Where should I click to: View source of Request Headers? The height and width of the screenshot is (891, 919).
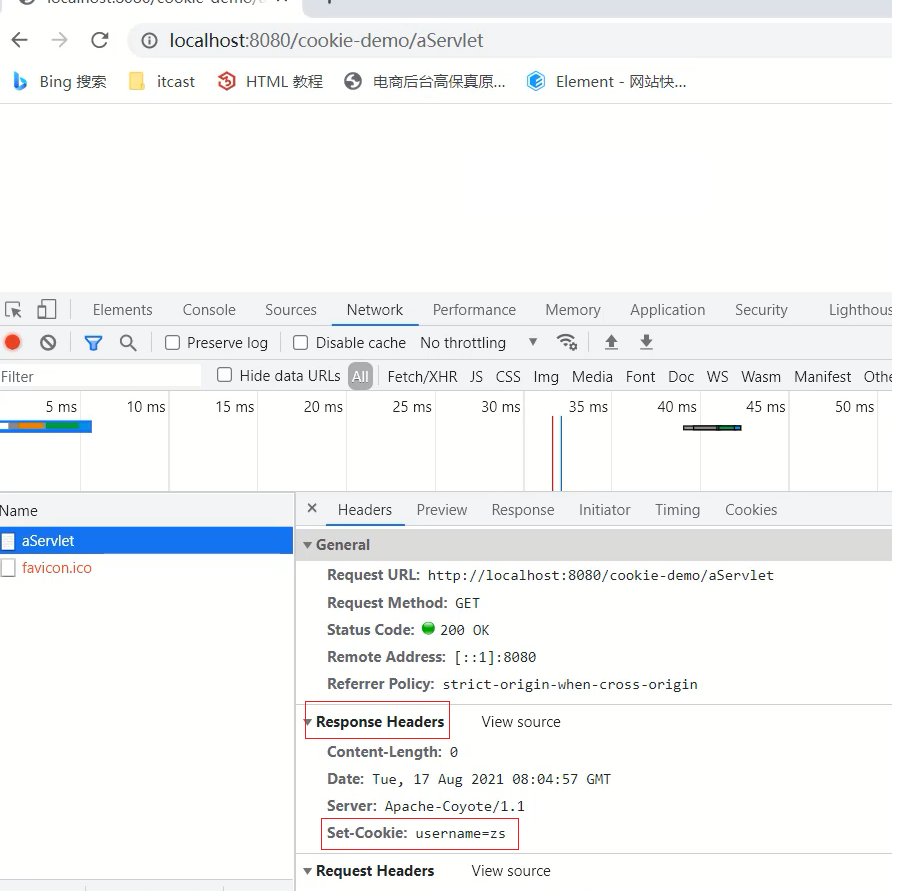[x=510, y=870]
